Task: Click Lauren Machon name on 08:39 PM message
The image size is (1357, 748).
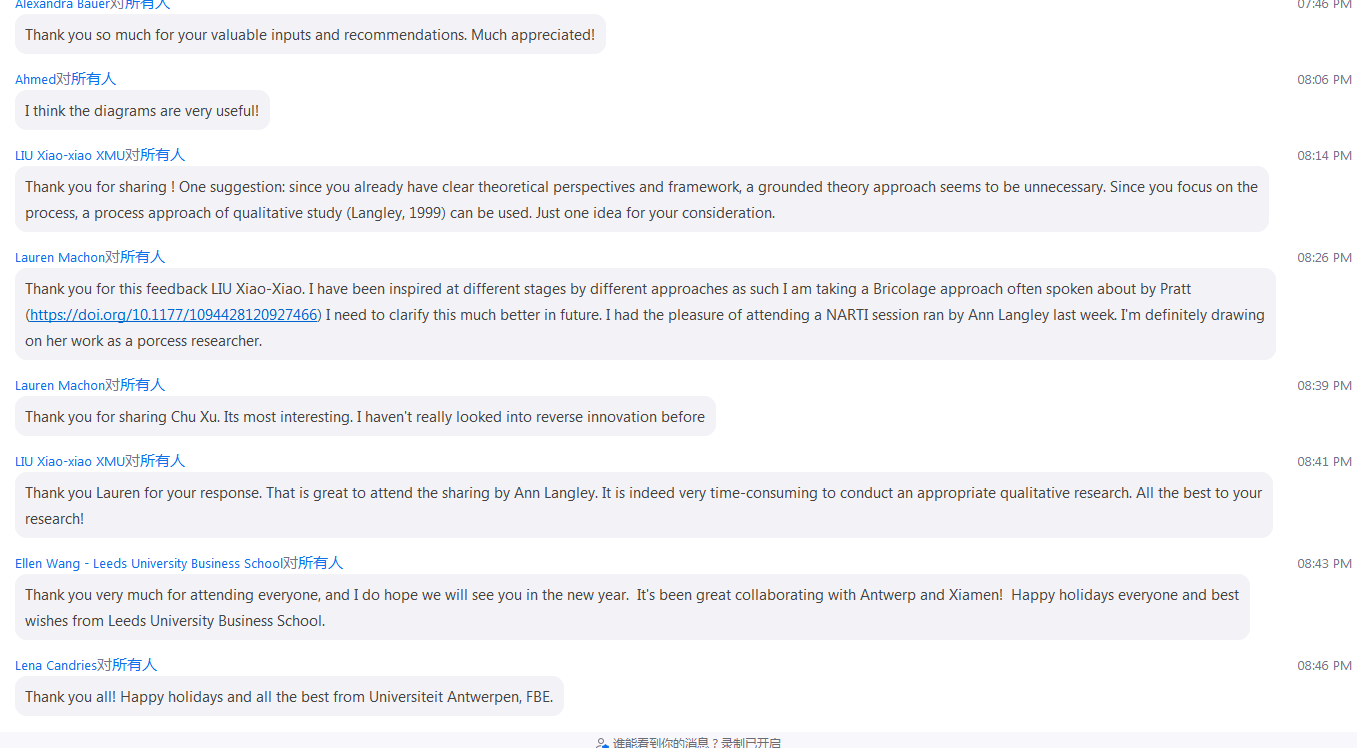Action: point(60,385)
